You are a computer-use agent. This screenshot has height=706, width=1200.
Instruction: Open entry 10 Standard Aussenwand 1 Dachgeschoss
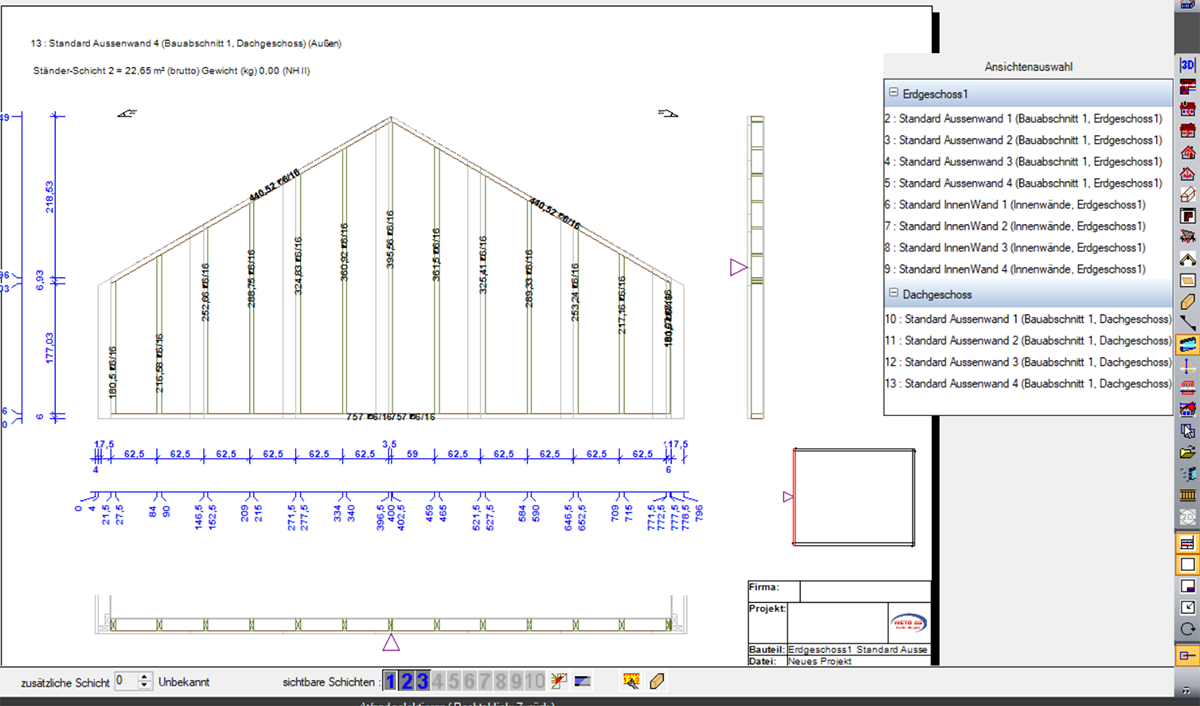point(1027,319)
